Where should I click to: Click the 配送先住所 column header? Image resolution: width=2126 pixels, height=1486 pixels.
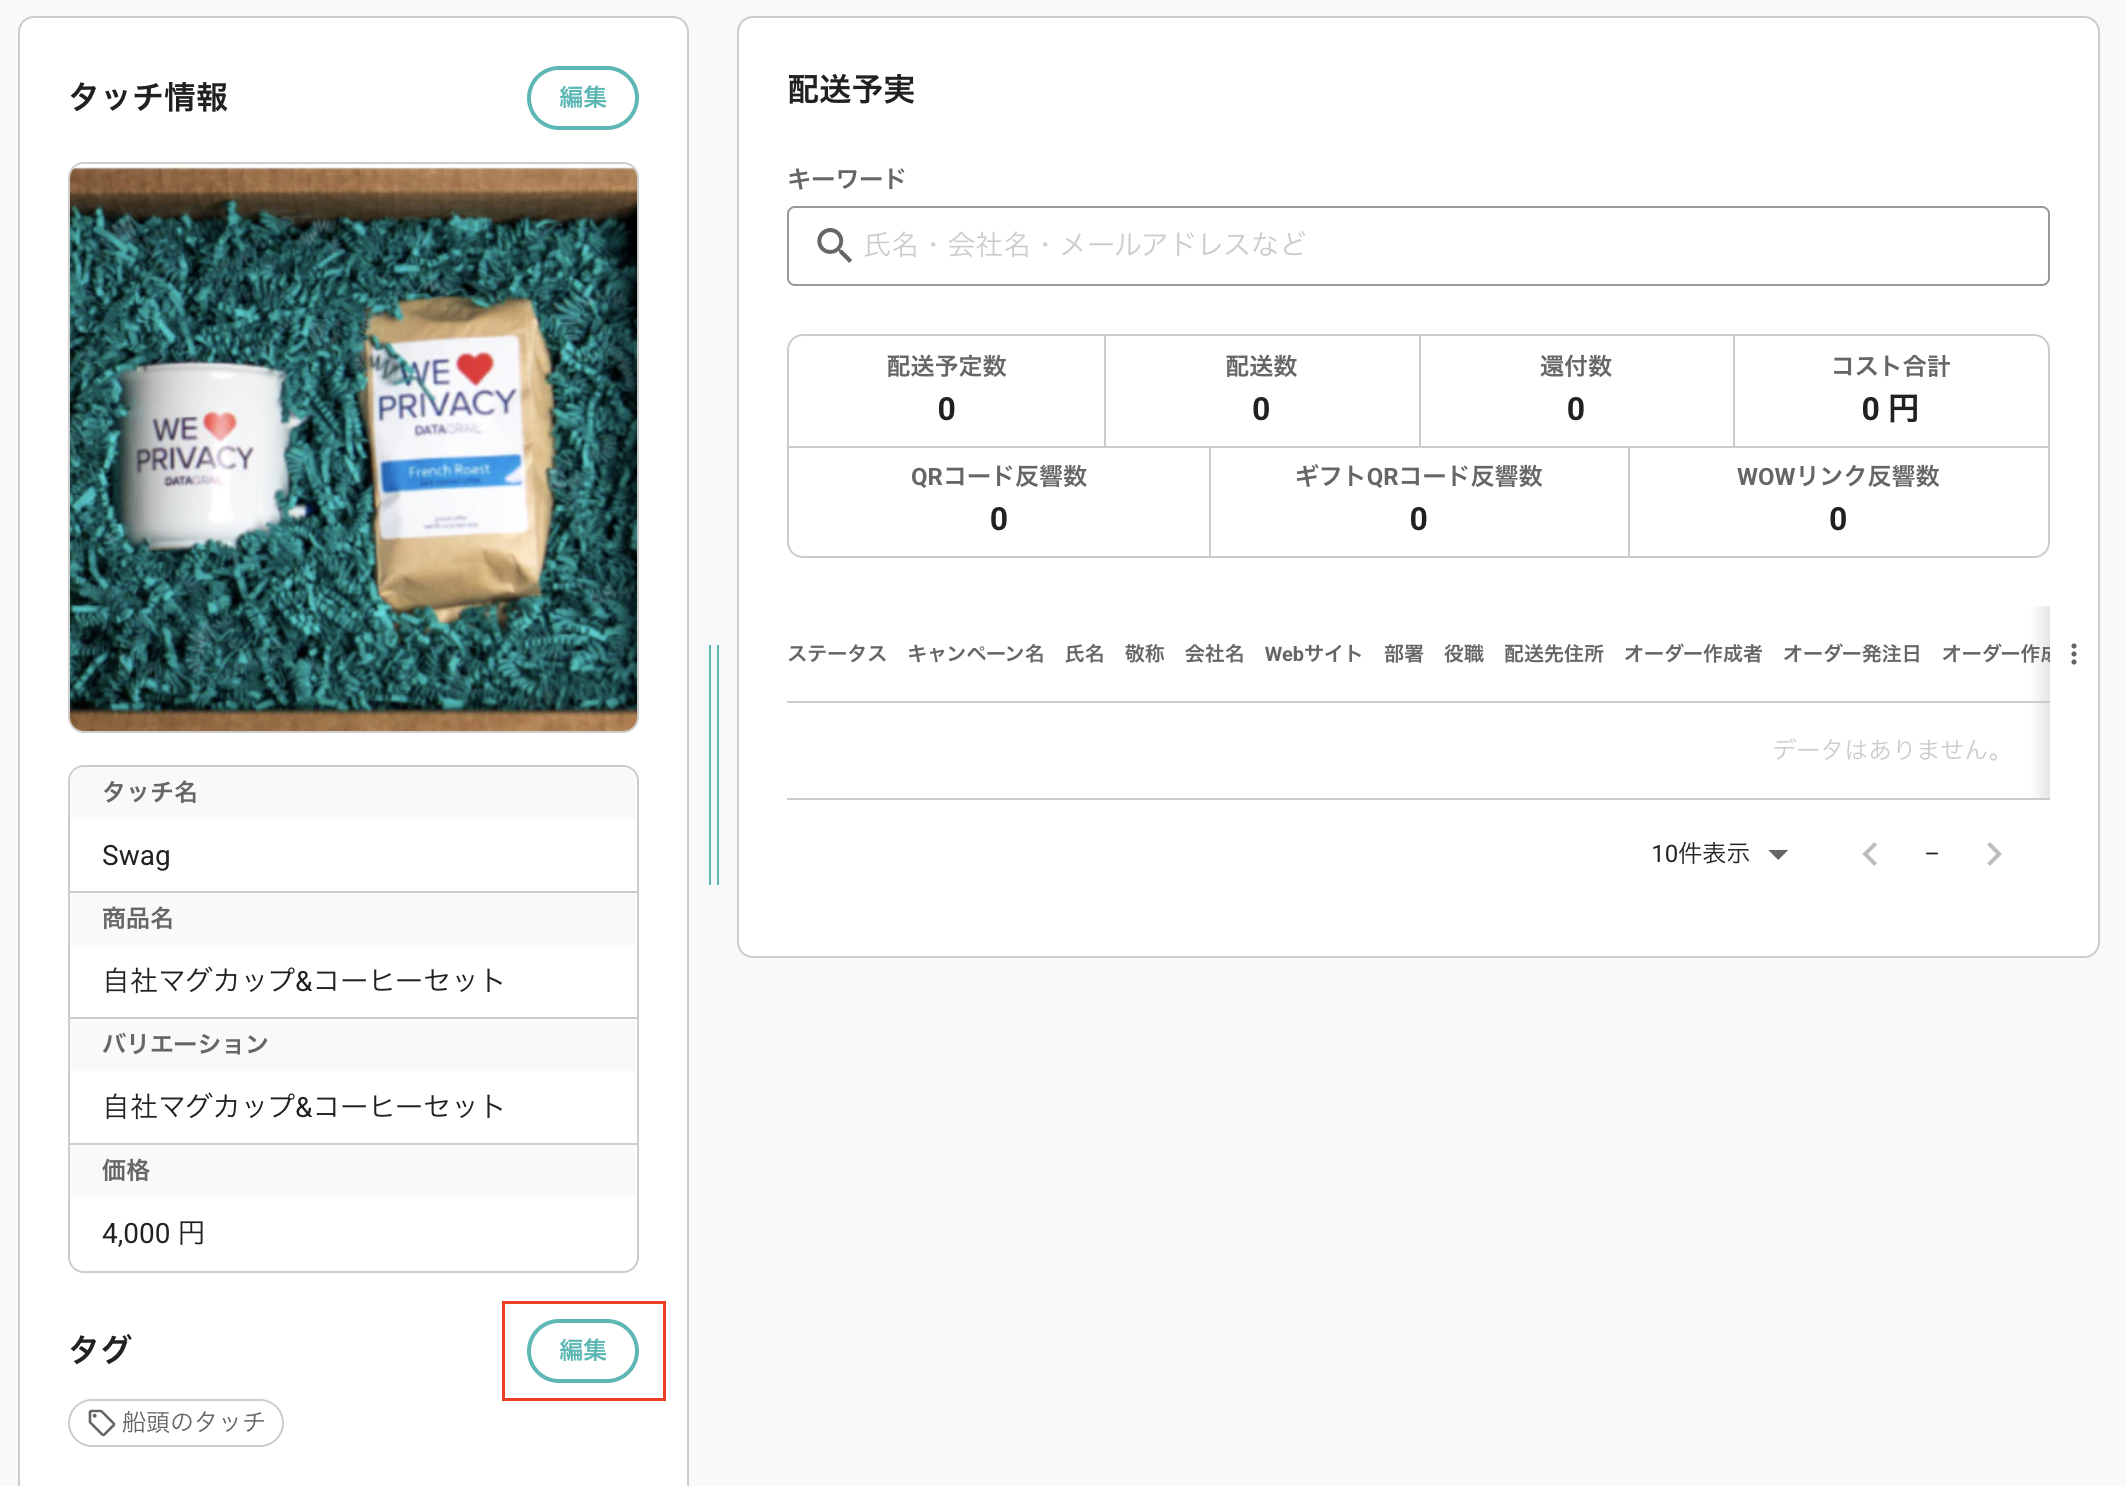click(x=1553, y=654)
